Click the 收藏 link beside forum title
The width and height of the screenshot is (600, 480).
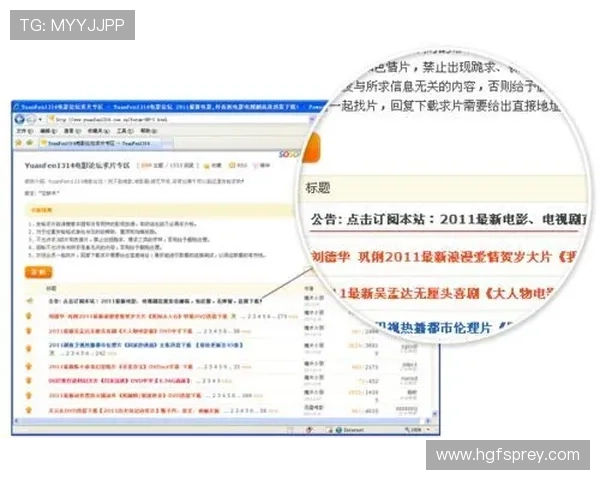click(213, 165)
